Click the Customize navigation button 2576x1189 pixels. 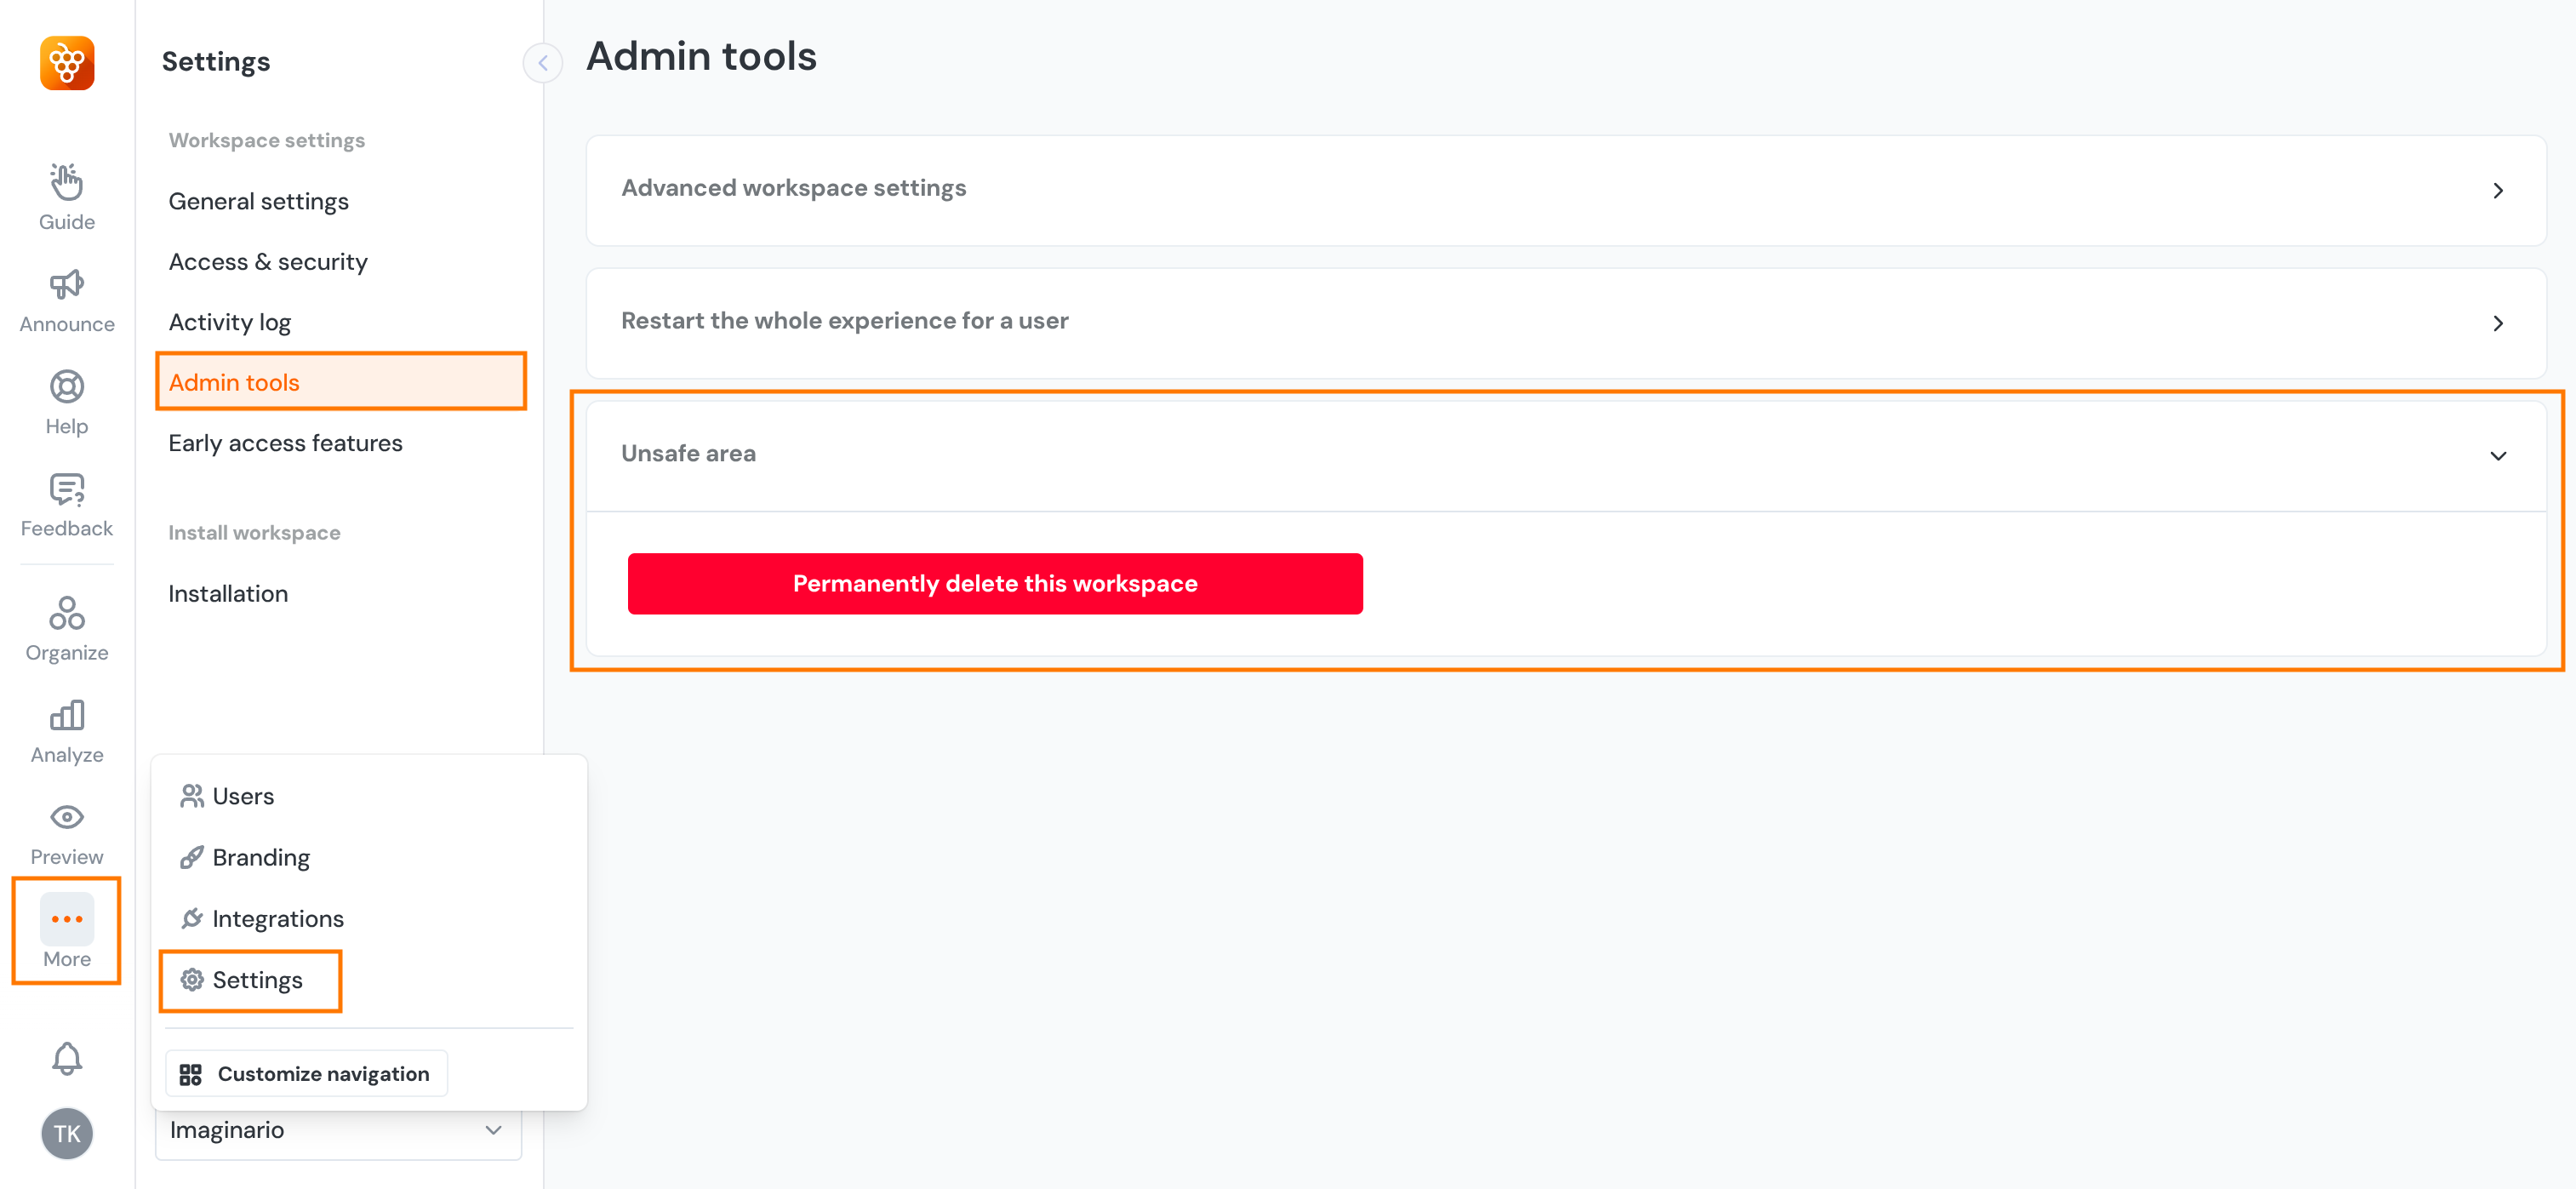tap(306, 1073)
